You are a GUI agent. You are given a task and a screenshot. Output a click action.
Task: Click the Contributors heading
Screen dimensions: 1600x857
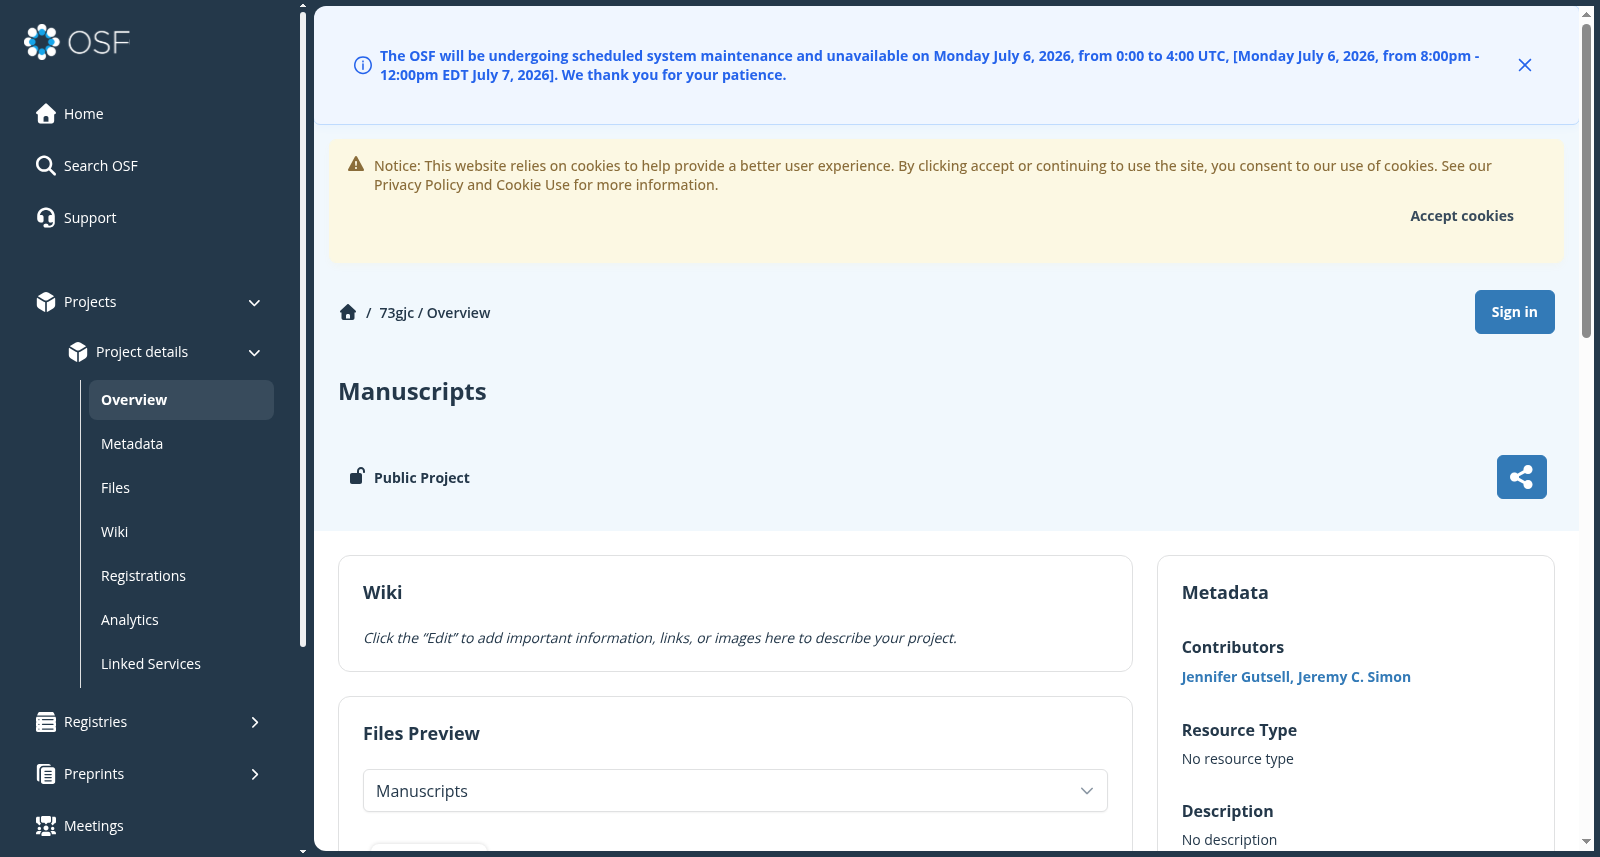(x=1232, y=648)
